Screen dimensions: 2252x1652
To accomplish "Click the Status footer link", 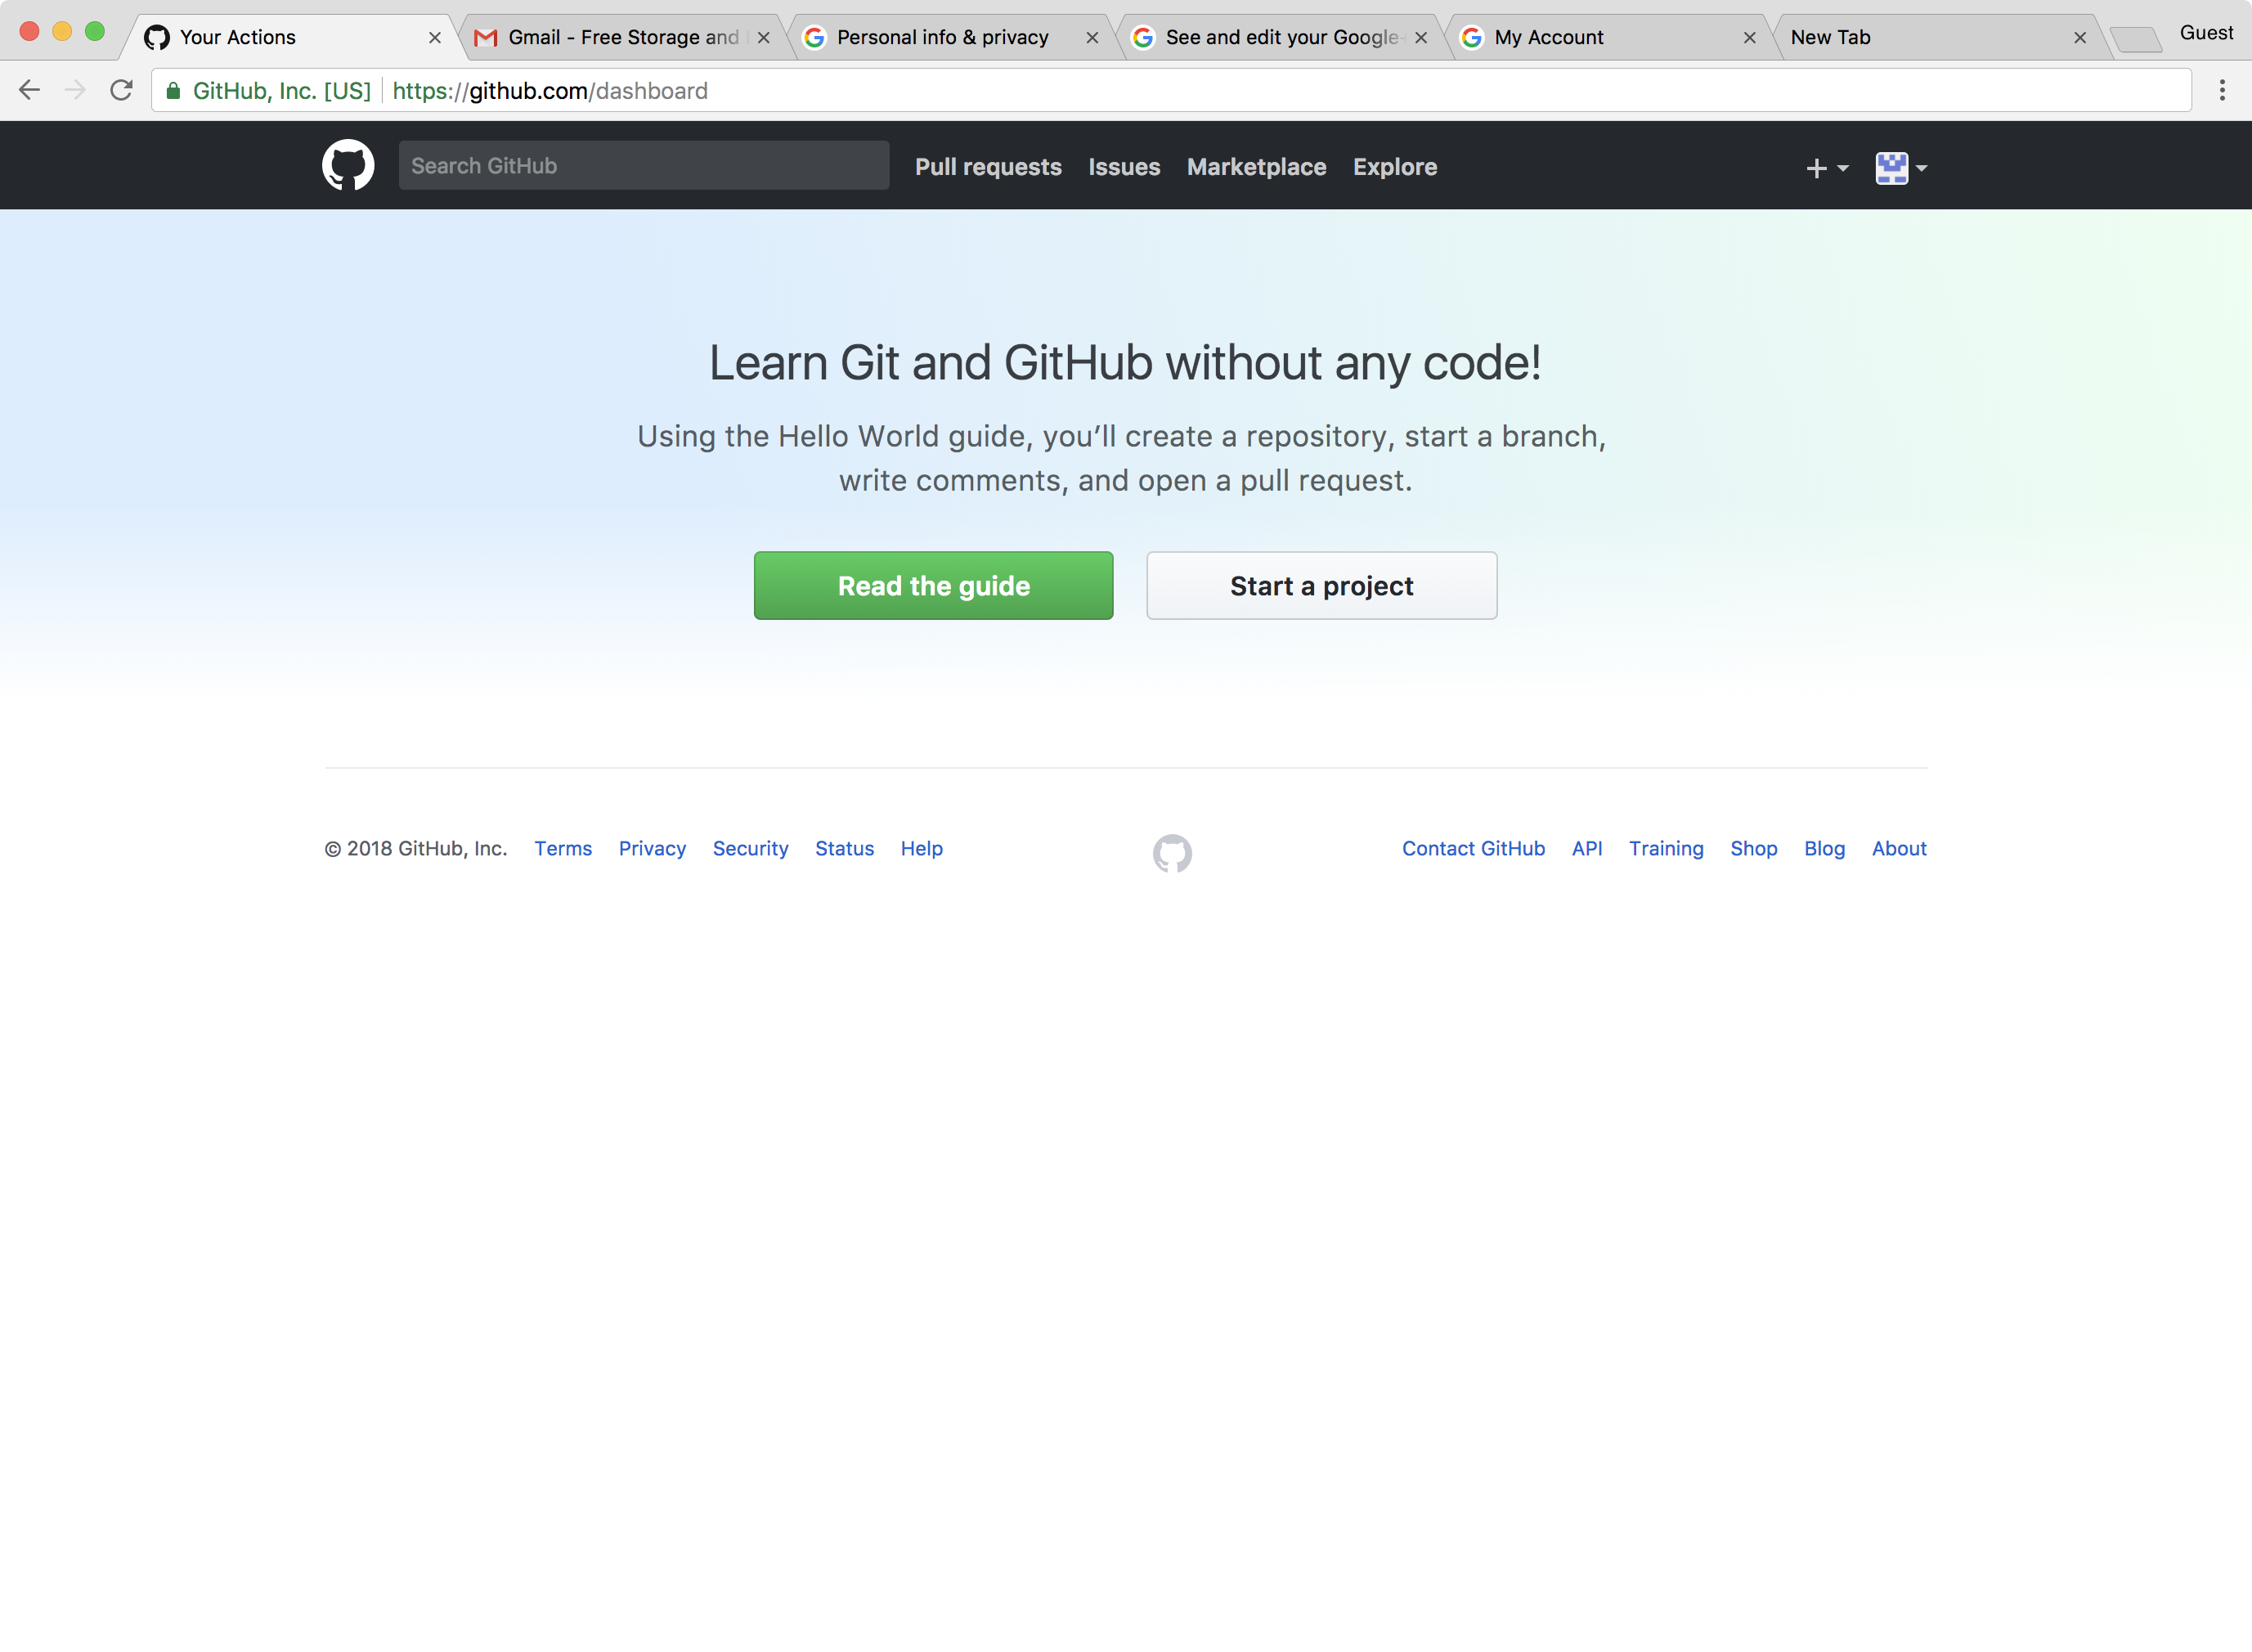I will tap(845, 848).
